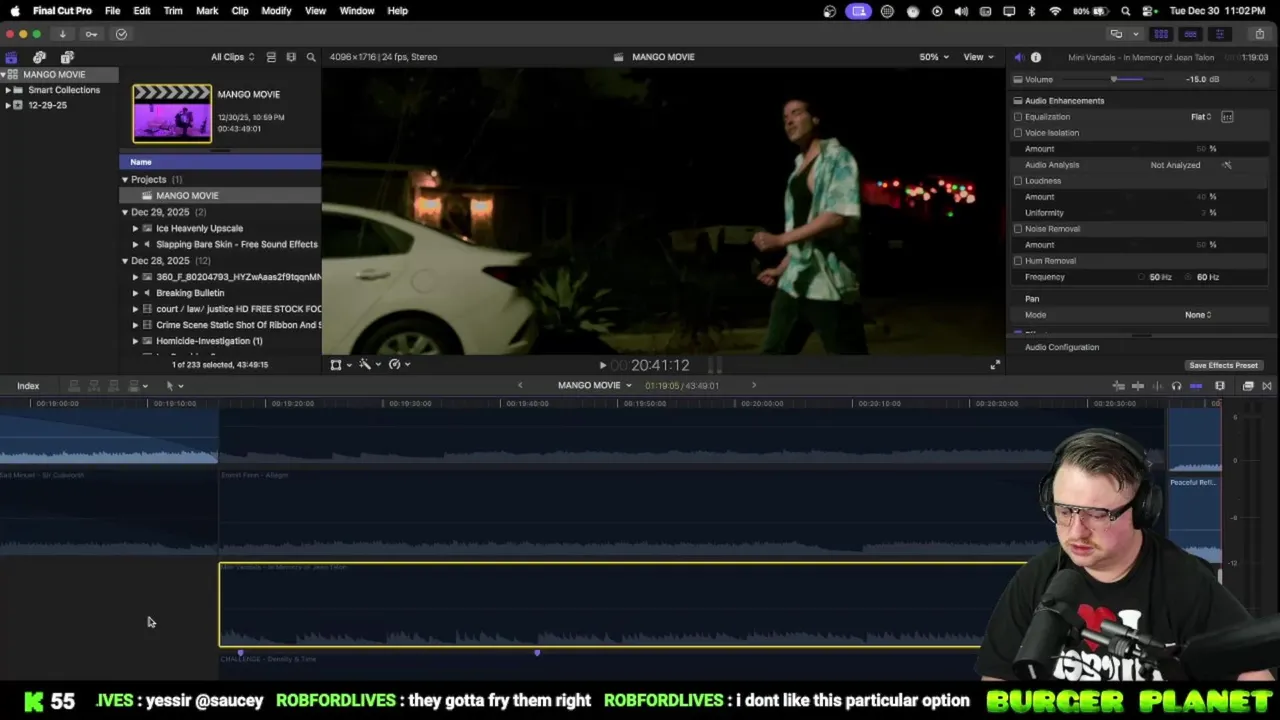Open macOS Spotlight search

click(x=1126, y=11)
